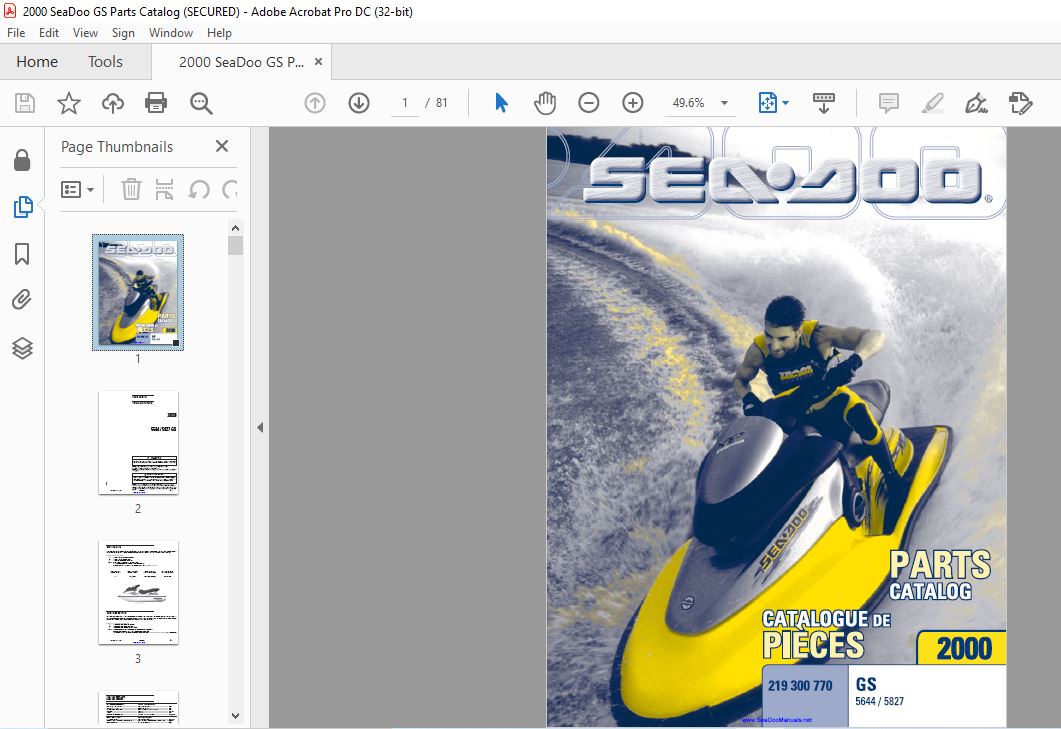Close the Page Thumbnails panel
This screenshot has width=1061, height=729.
(x=221, y=146)
